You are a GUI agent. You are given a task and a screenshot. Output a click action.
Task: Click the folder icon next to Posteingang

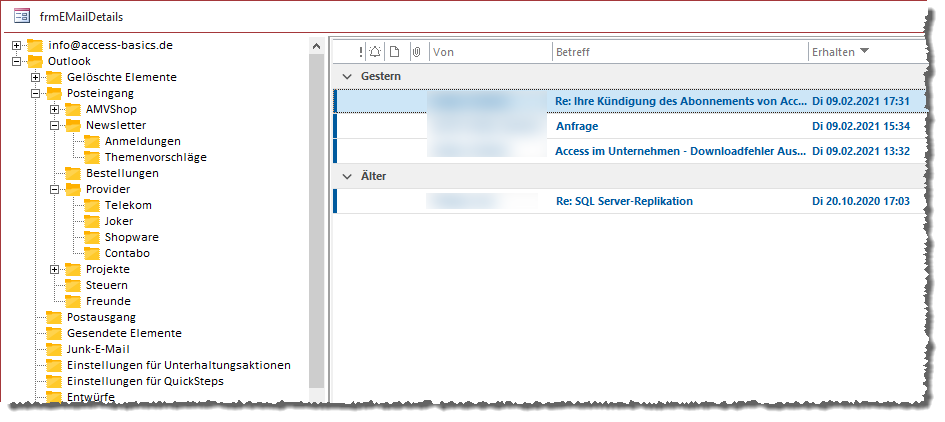pyautogui.click(x=54, y=93)
